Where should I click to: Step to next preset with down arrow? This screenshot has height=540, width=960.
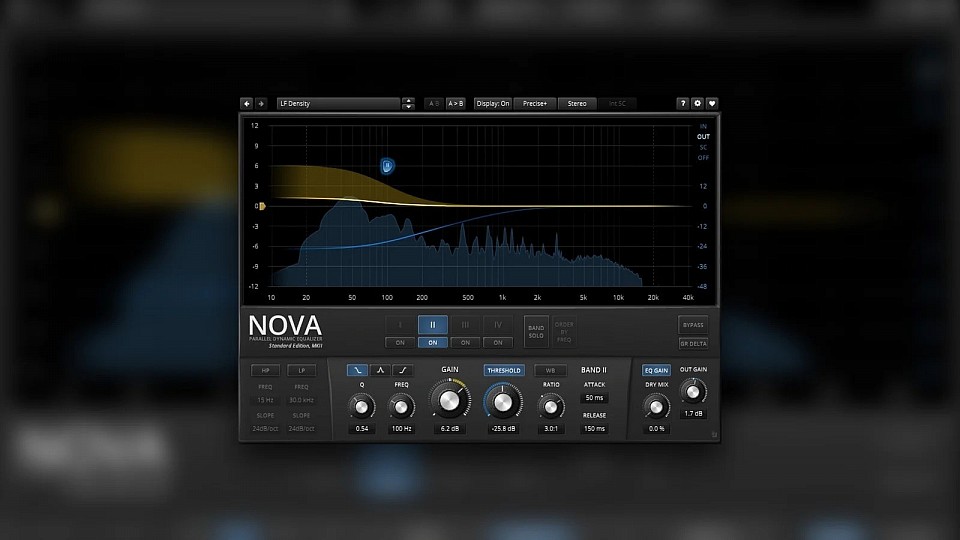click(x=408, y=107)
